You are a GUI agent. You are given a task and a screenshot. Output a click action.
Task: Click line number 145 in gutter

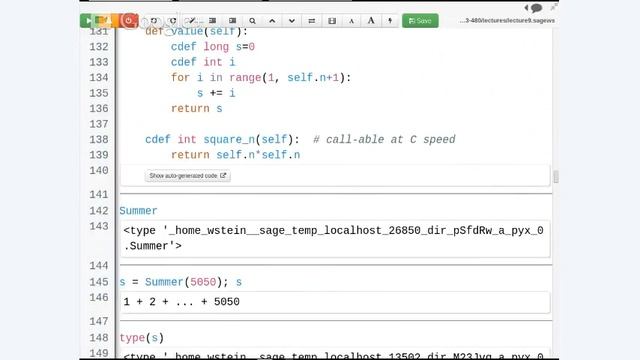pyautogui.click(x=99, y=282)
